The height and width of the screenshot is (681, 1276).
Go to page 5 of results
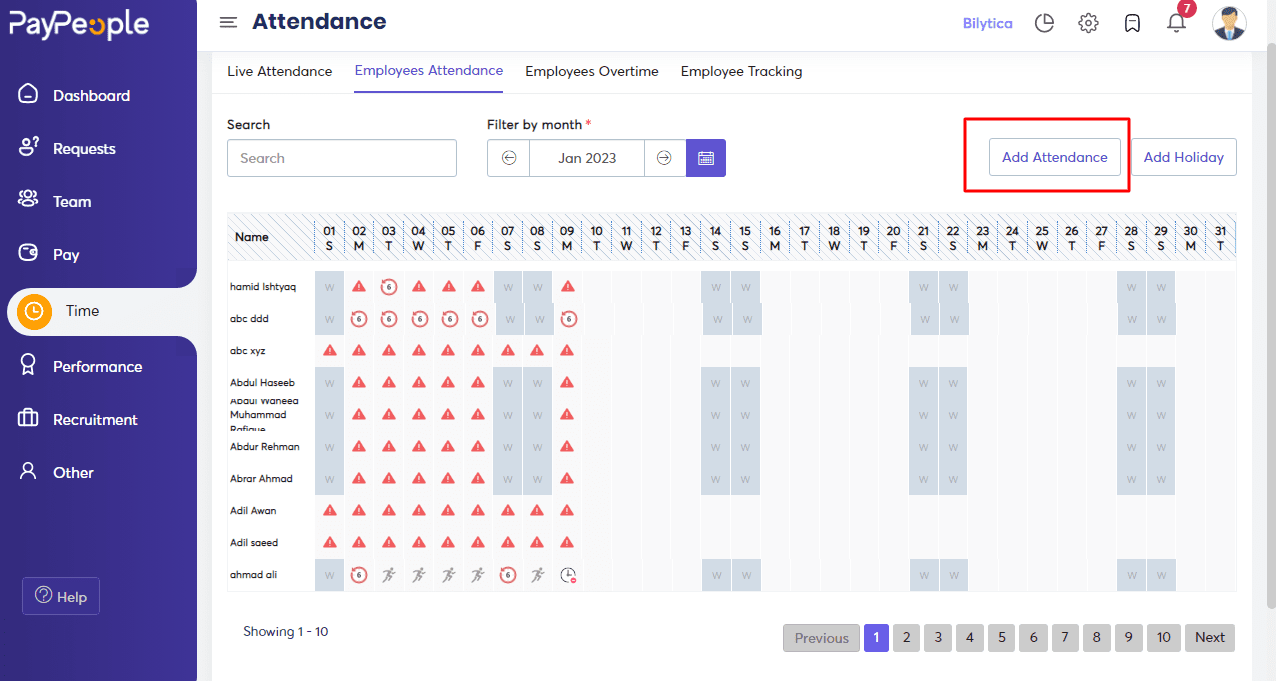click(1001, 638)
